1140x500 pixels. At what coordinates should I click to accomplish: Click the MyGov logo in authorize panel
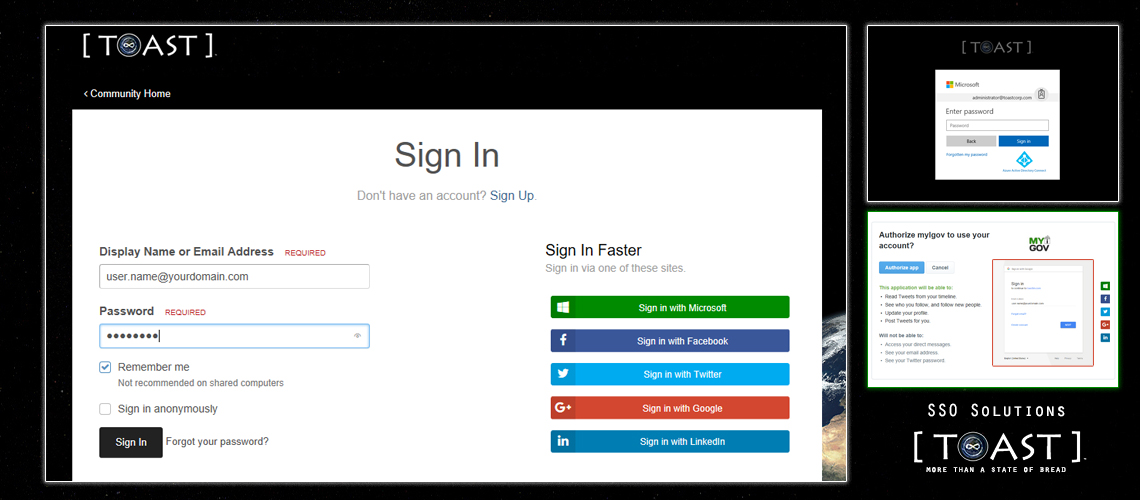(1039, 244)
